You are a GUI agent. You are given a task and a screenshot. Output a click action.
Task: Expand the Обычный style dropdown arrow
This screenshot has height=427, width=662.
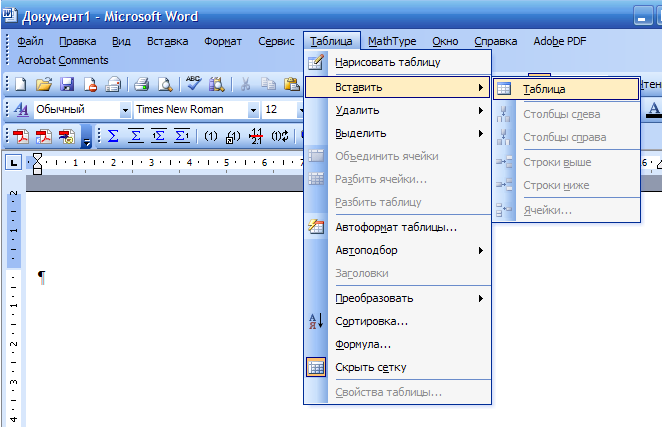125,110
